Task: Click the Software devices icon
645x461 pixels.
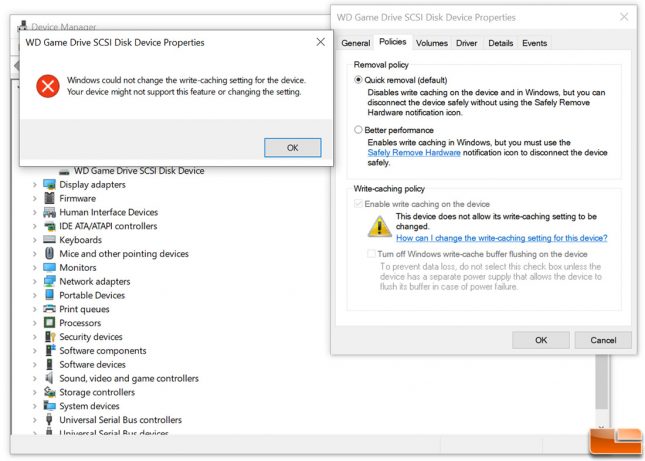Action: click(x=49, y=364)
